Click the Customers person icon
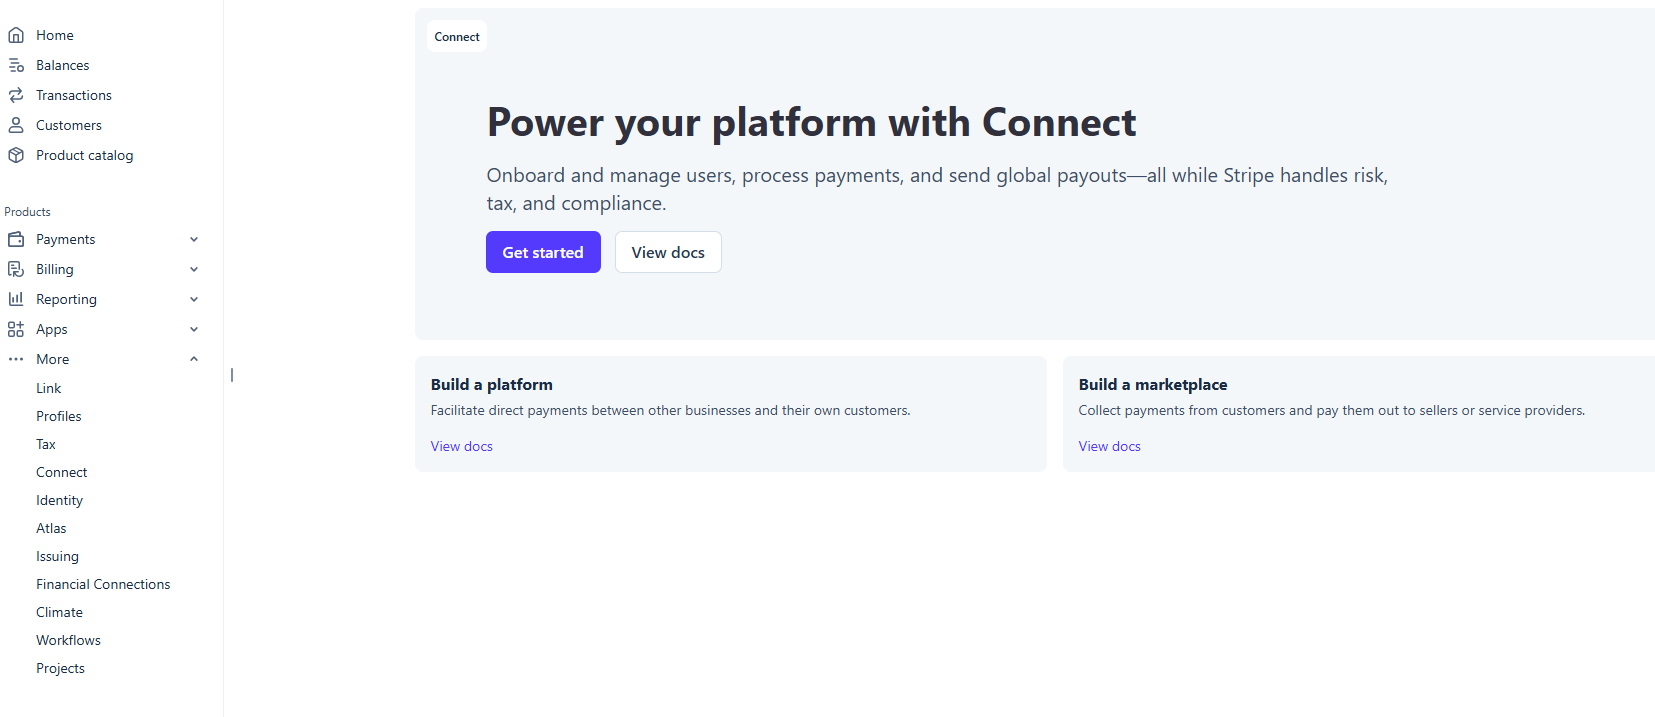Viewport: 1655px width, 717px height. [16, 125]
